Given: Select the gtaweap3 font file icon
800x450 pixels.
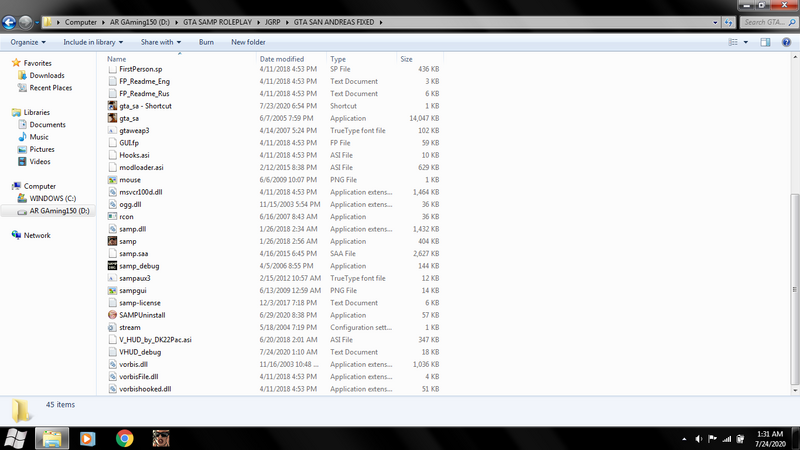Looking at the screenshot, I should click(x=112, y=131).
